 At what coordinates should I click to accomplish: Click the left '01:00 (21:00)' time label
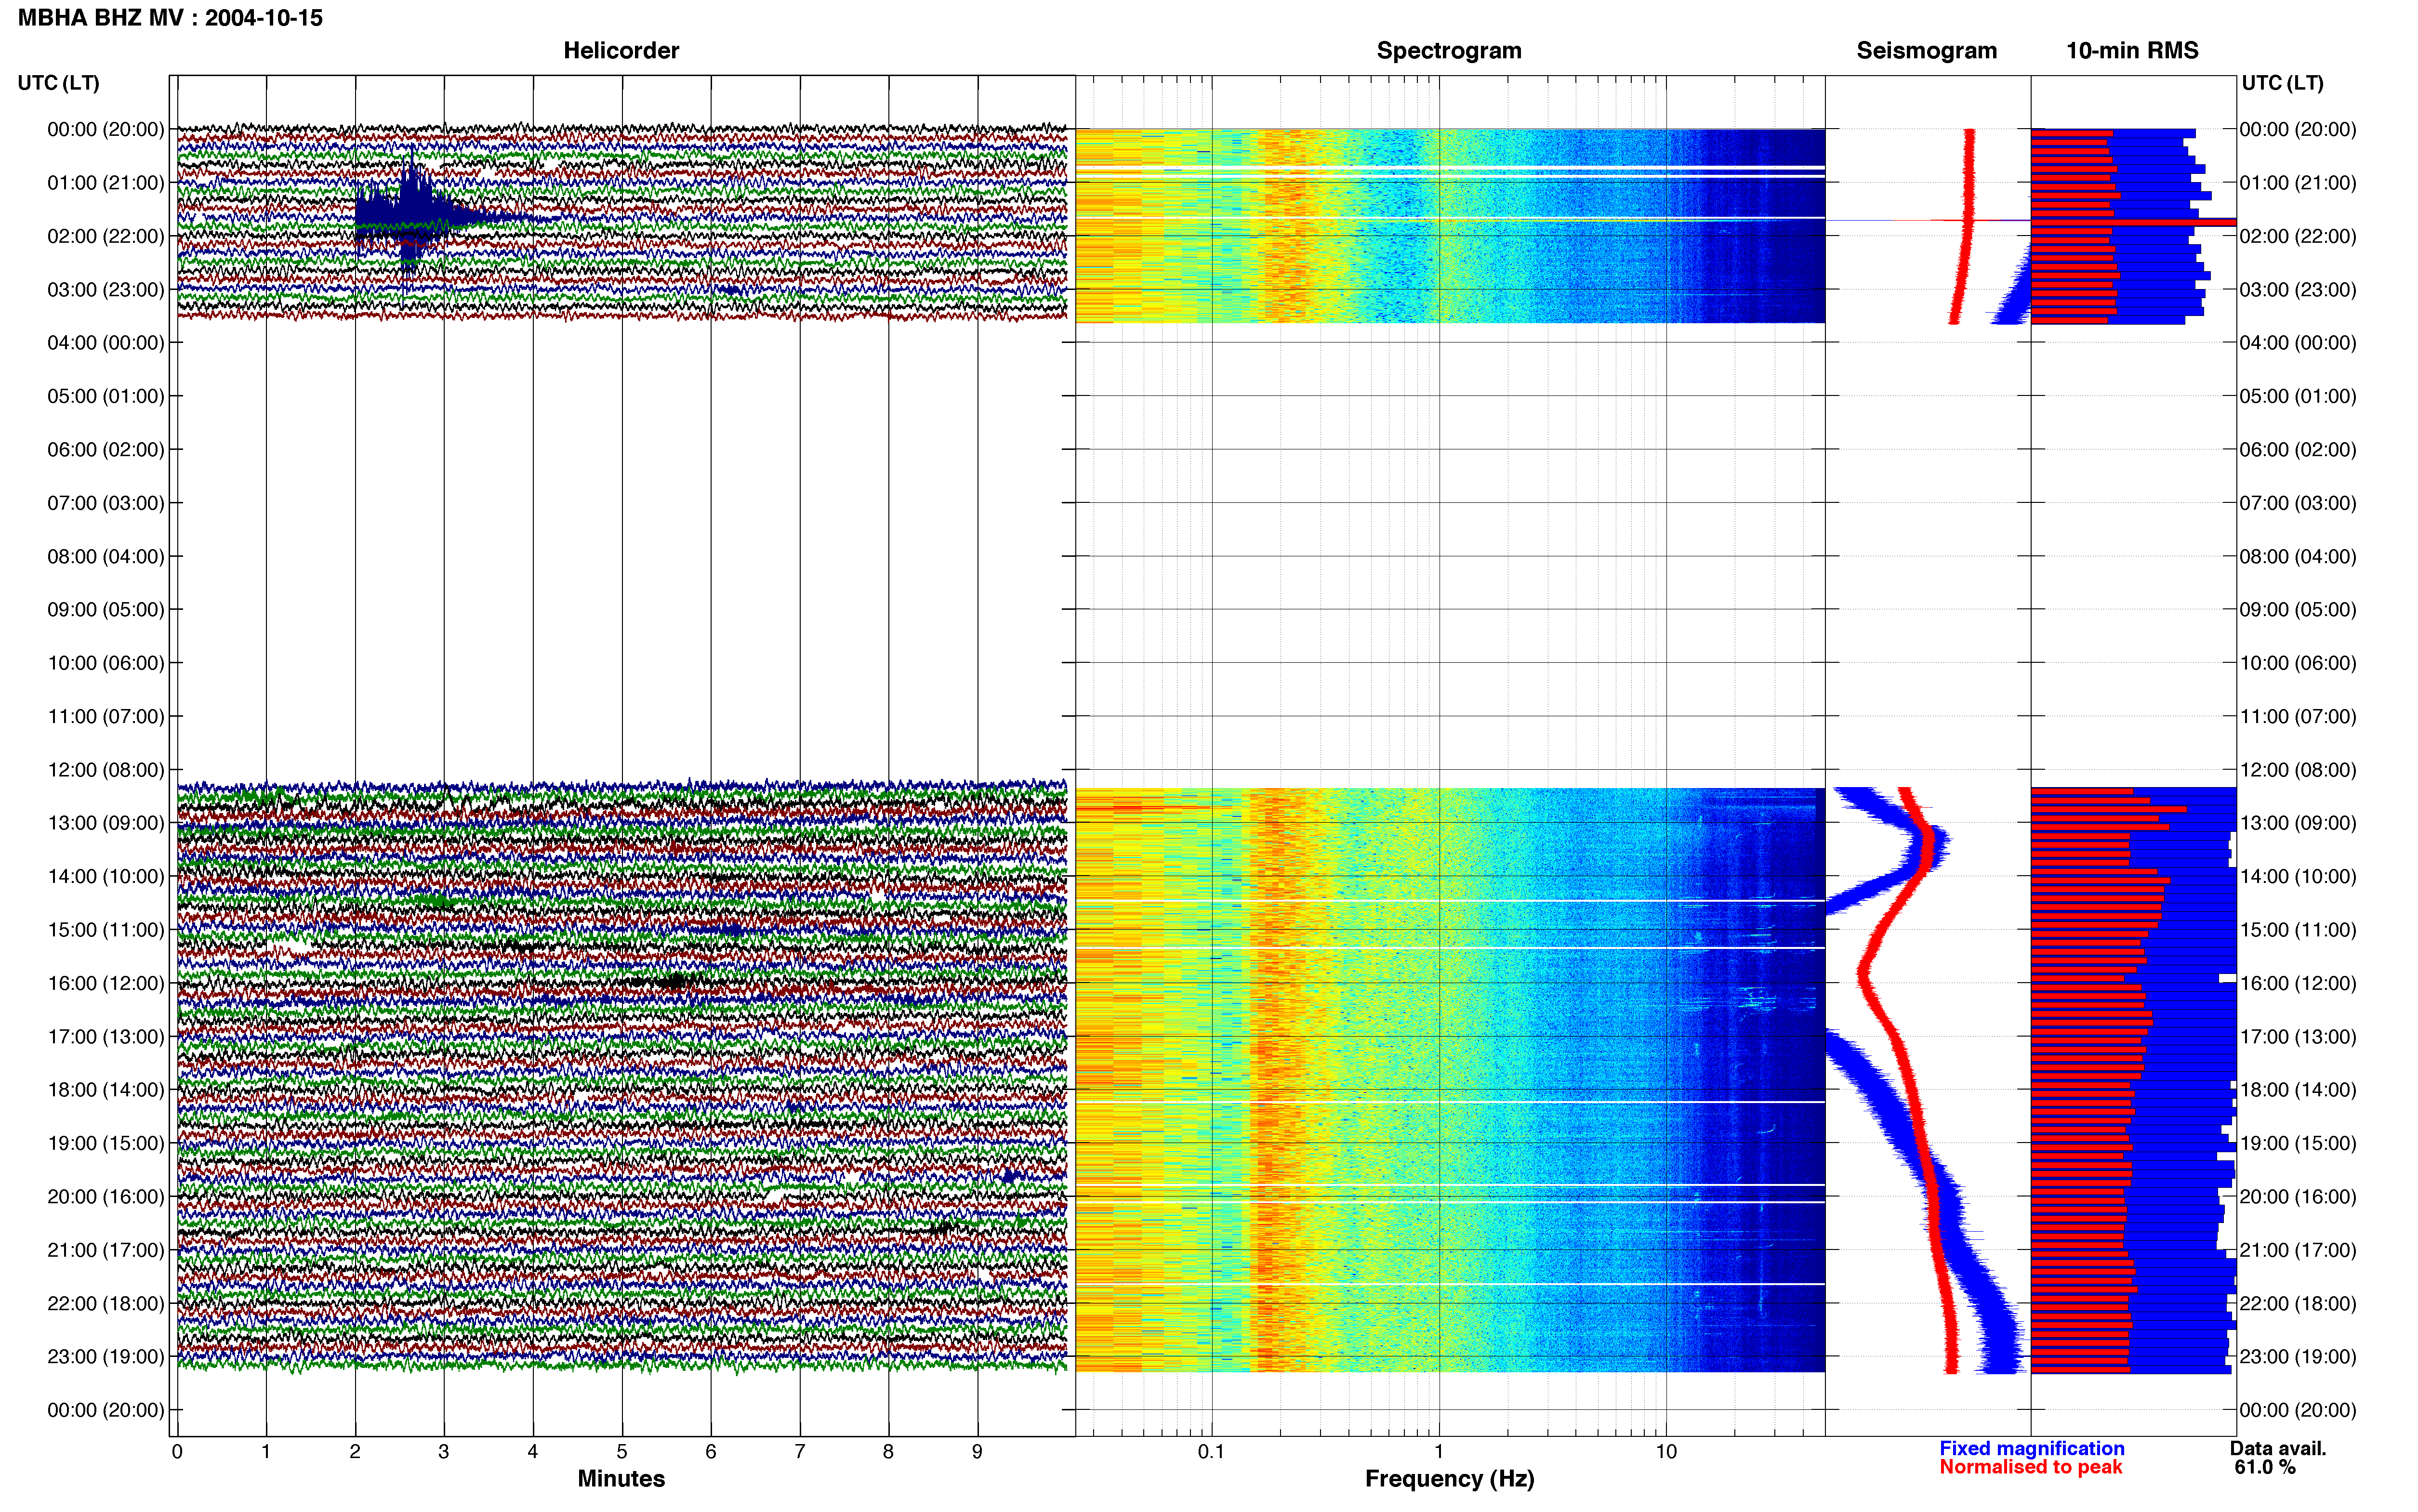[x=106, y=182]
